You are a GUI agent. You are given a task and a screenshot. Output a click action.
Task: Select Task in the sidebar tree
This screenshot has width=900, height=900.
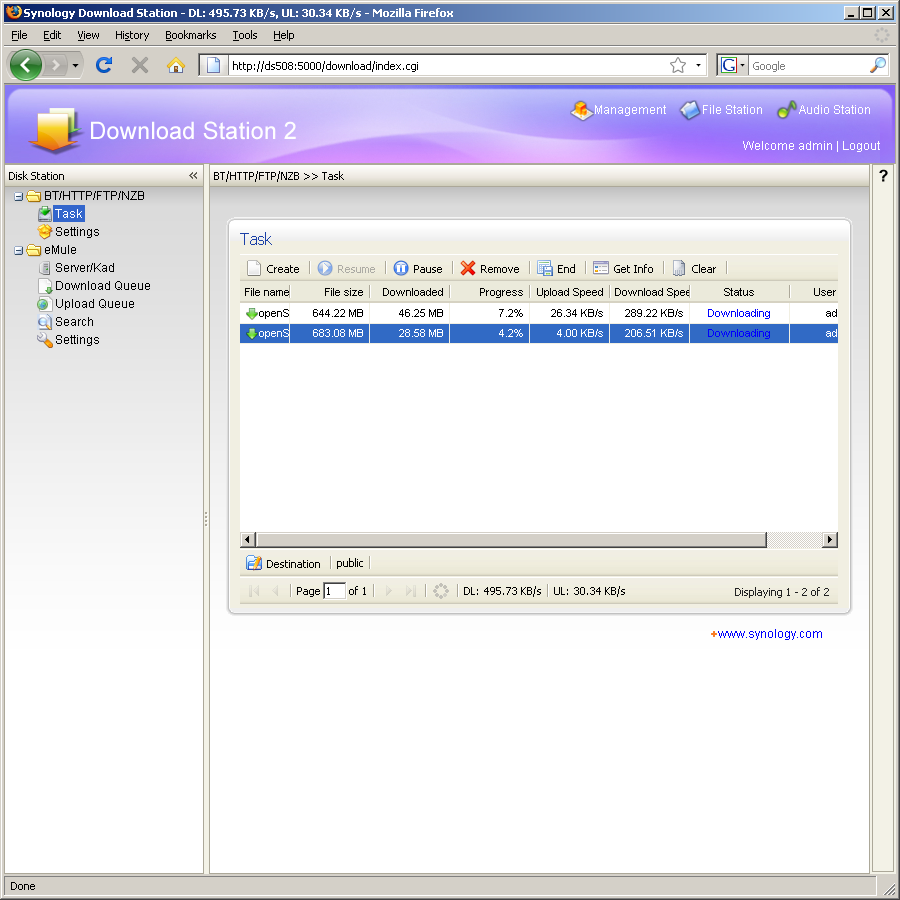coord(69,214)
